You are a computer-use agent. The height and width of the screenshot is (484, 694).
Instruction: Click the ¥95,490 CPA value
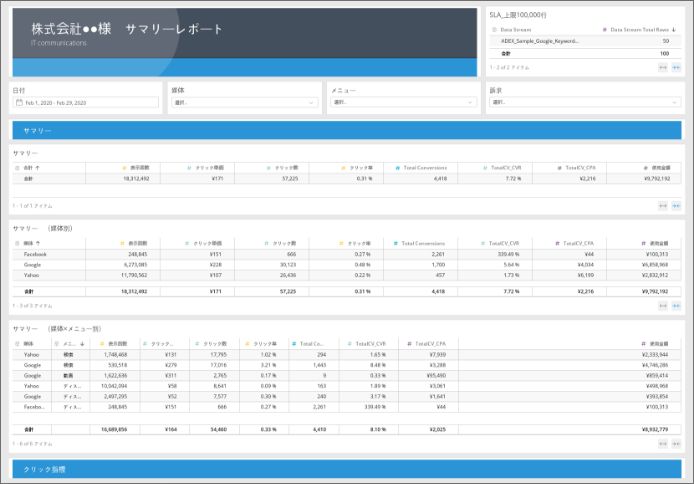(436, 376)
